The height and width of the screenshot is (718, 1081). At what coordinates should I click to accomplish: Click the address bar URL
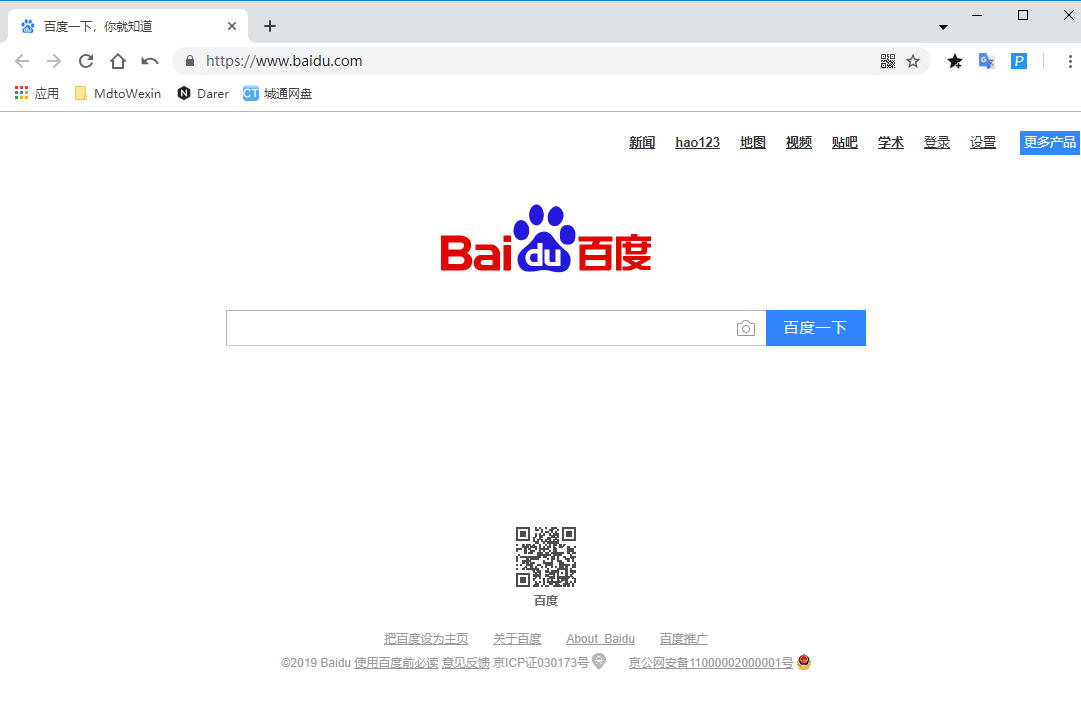[x=284, y=61]
